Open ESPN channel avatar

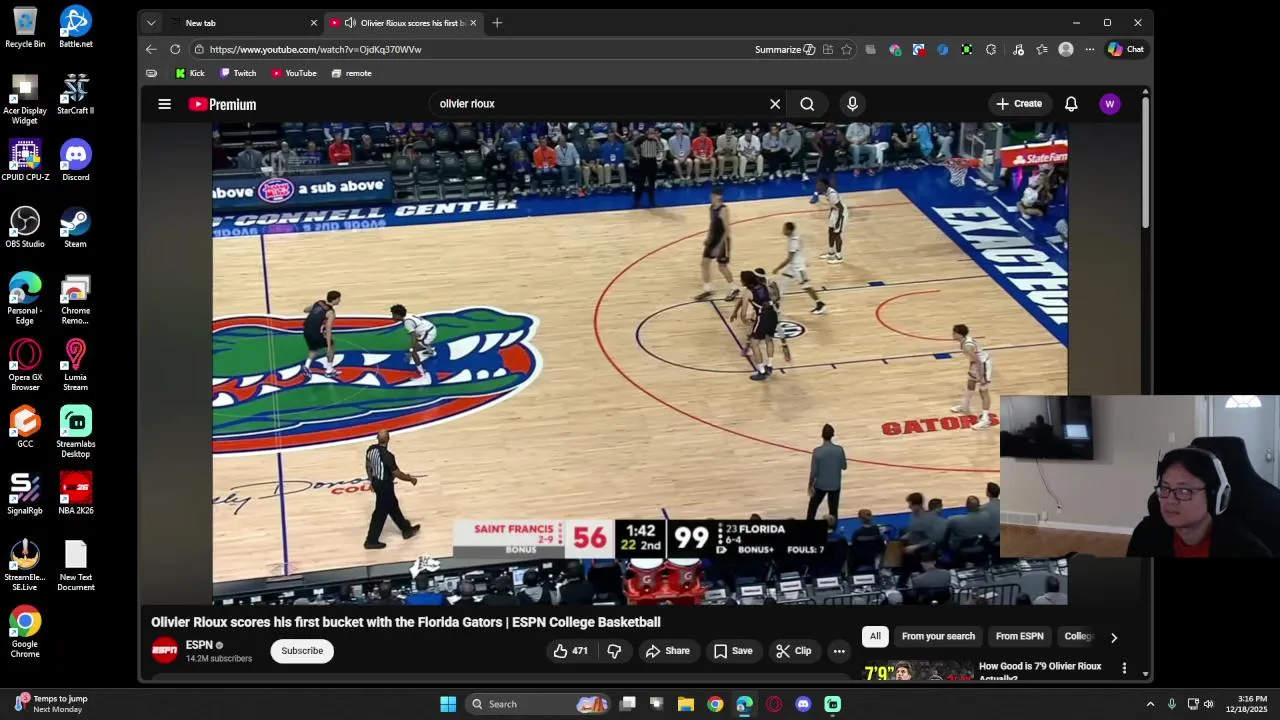click(x=165, y=651)
